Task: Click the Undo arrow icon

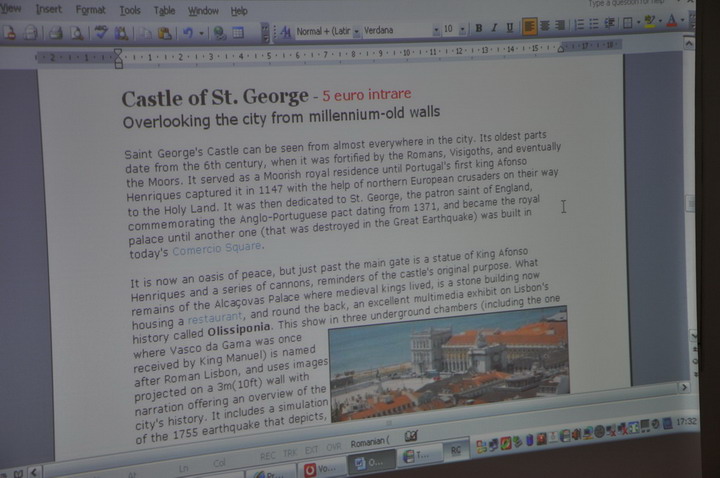Action: point(188,33)
